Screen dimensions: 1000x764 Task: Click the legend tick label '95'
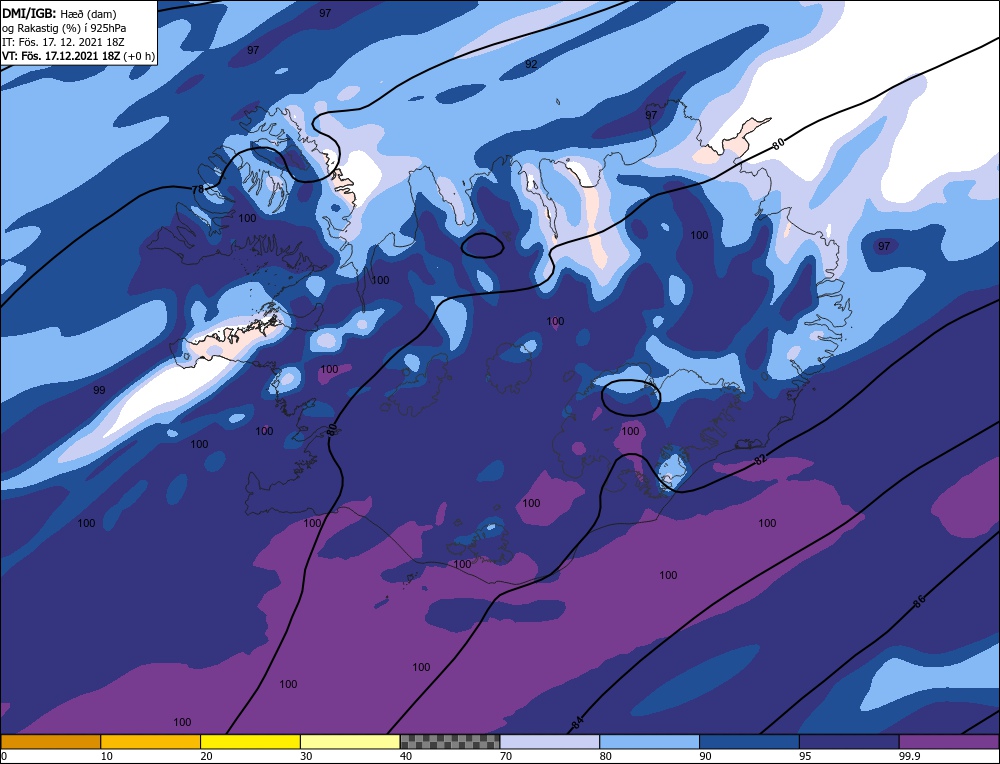(x=805, y=756)
